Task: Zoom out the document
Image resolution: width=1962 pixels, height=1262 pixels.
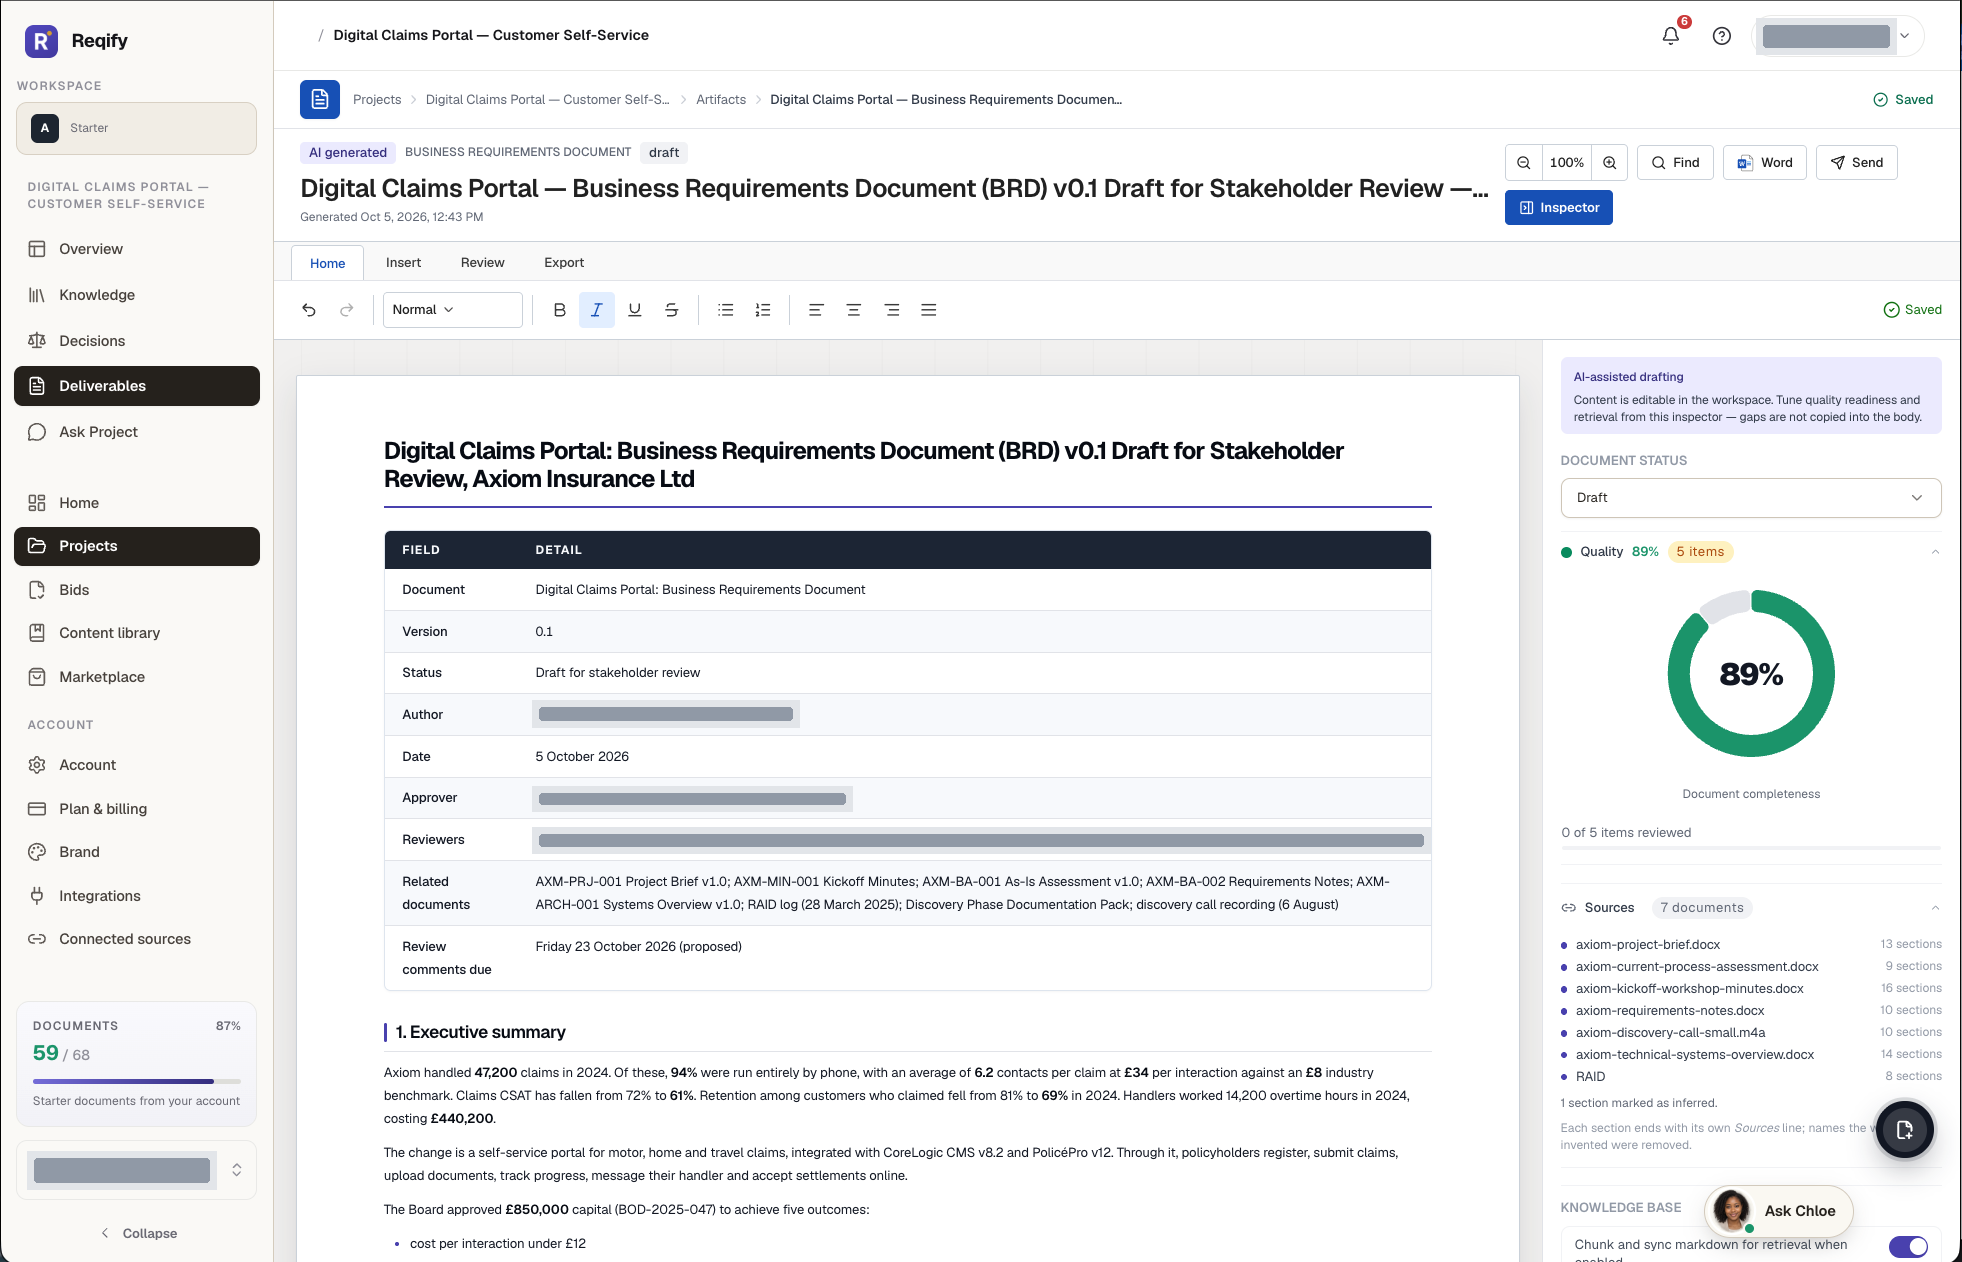Action: point(1523,163)
